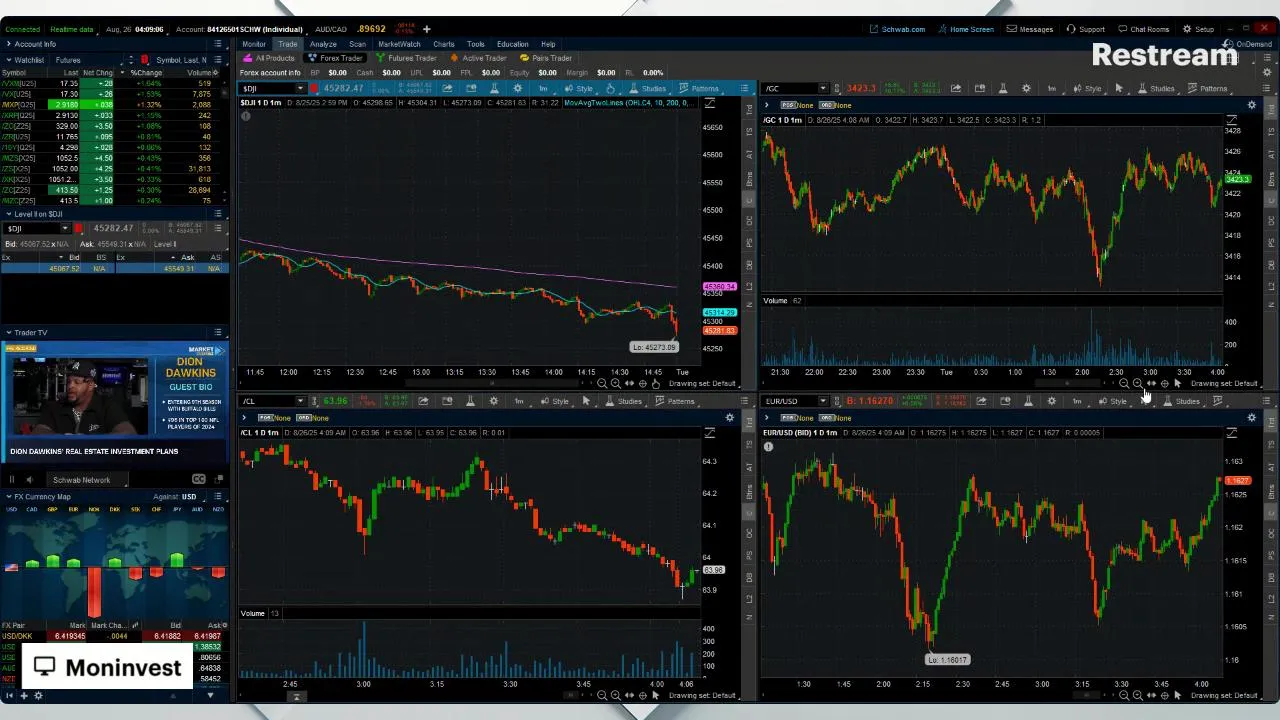
Task: Open the All Products subtab
Action: click(269, 58)
